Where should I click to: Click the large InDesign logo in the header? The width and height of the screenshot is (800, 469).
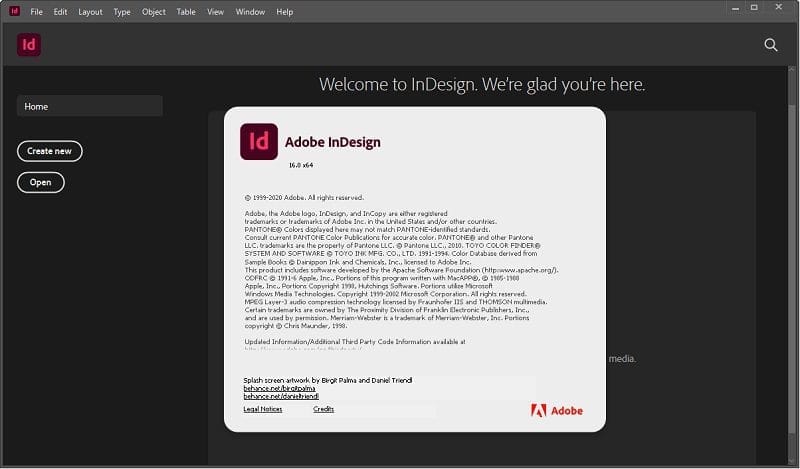pyautogui.click(x=29, y=45)
